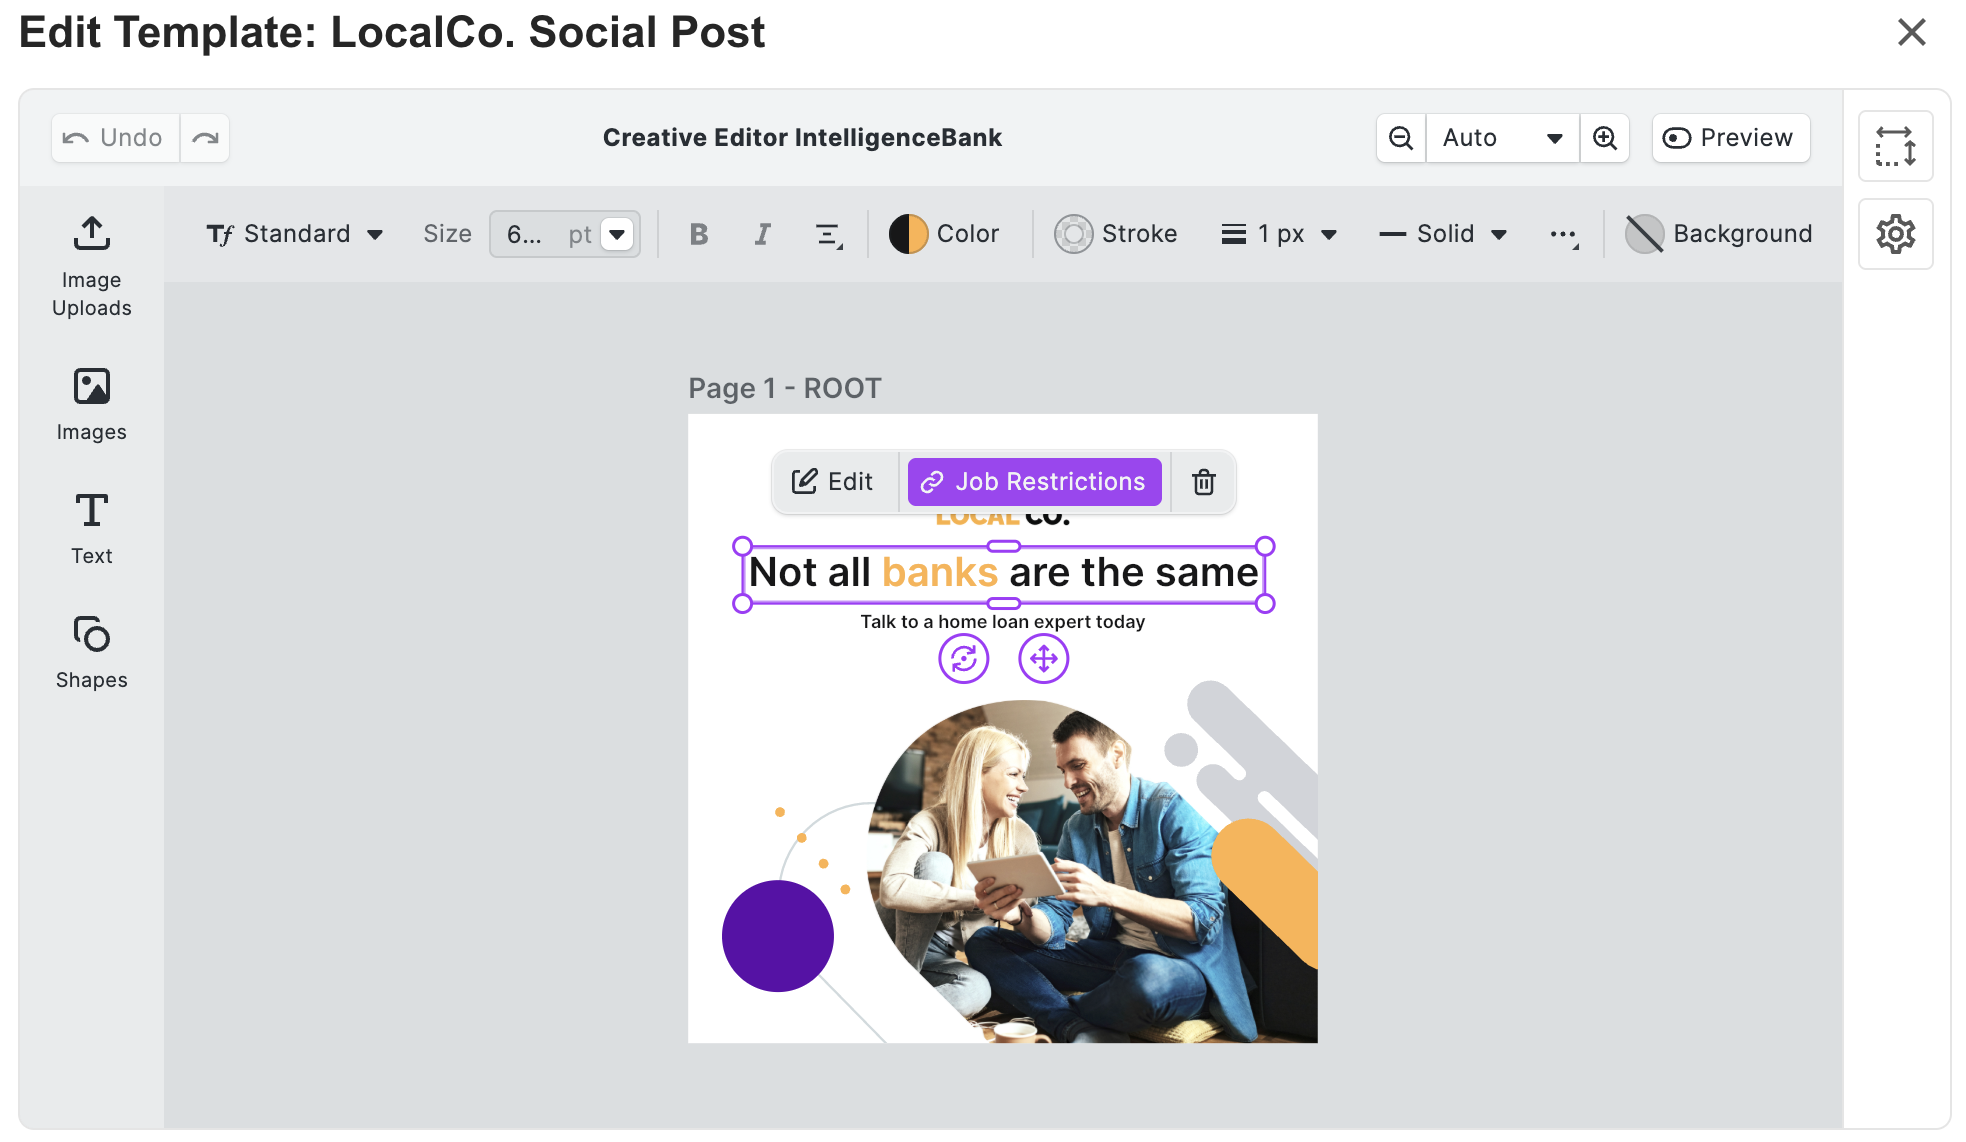Click the rotate handle below text
This screenshot has width=1966, height=1142.
(964, 659)
